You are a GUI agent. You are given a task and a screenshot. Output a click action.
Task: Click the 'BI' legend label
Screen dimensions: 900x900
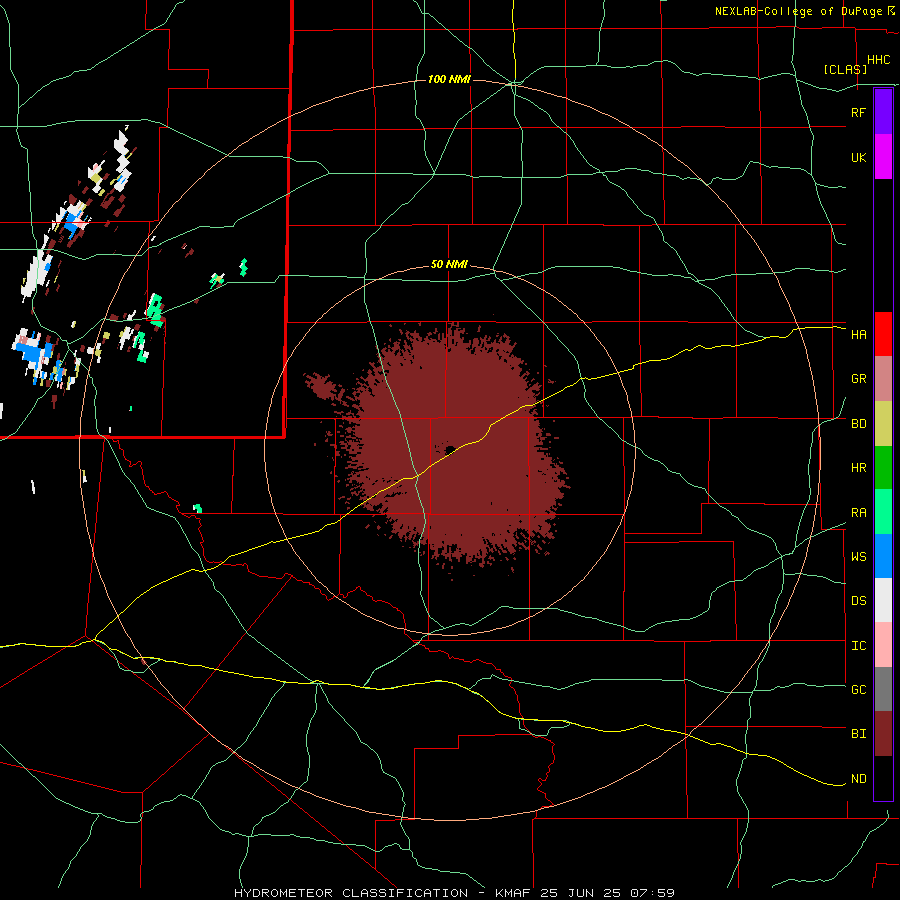(858, 734)
